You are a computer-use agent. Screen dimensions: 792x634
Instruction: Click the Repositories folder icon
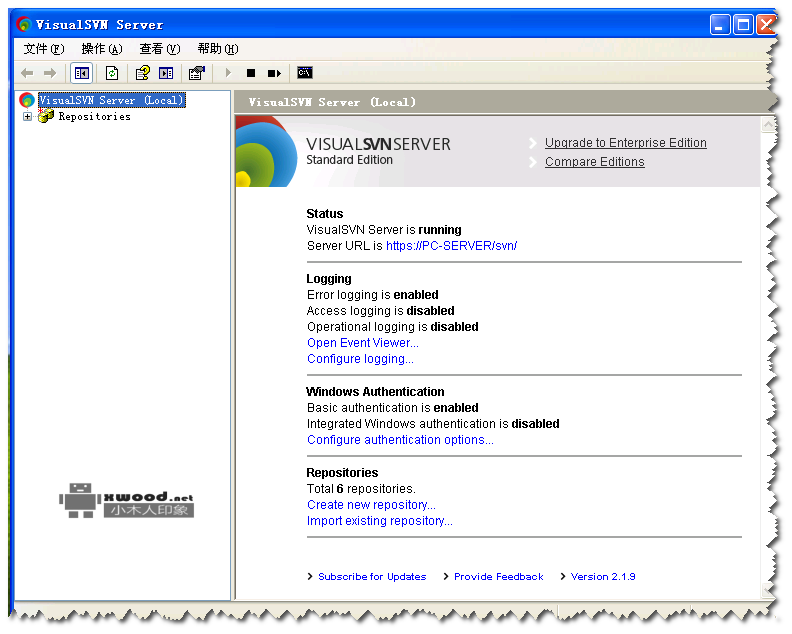click(46, 116)
